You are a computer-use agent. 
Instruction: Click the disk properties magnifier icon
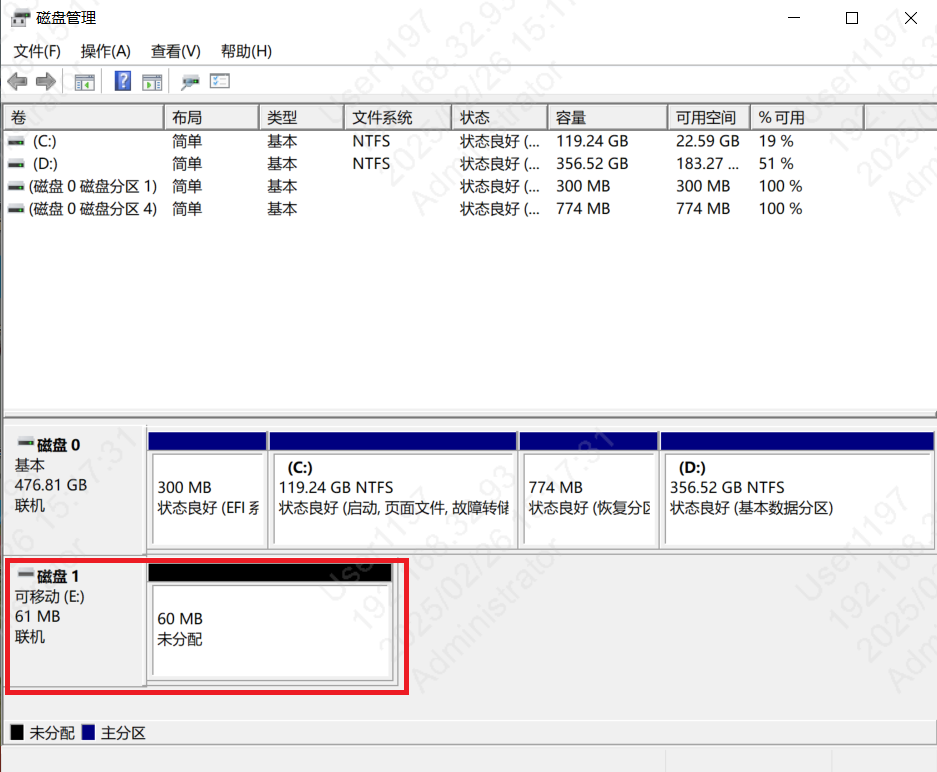(x=190, y=81)
